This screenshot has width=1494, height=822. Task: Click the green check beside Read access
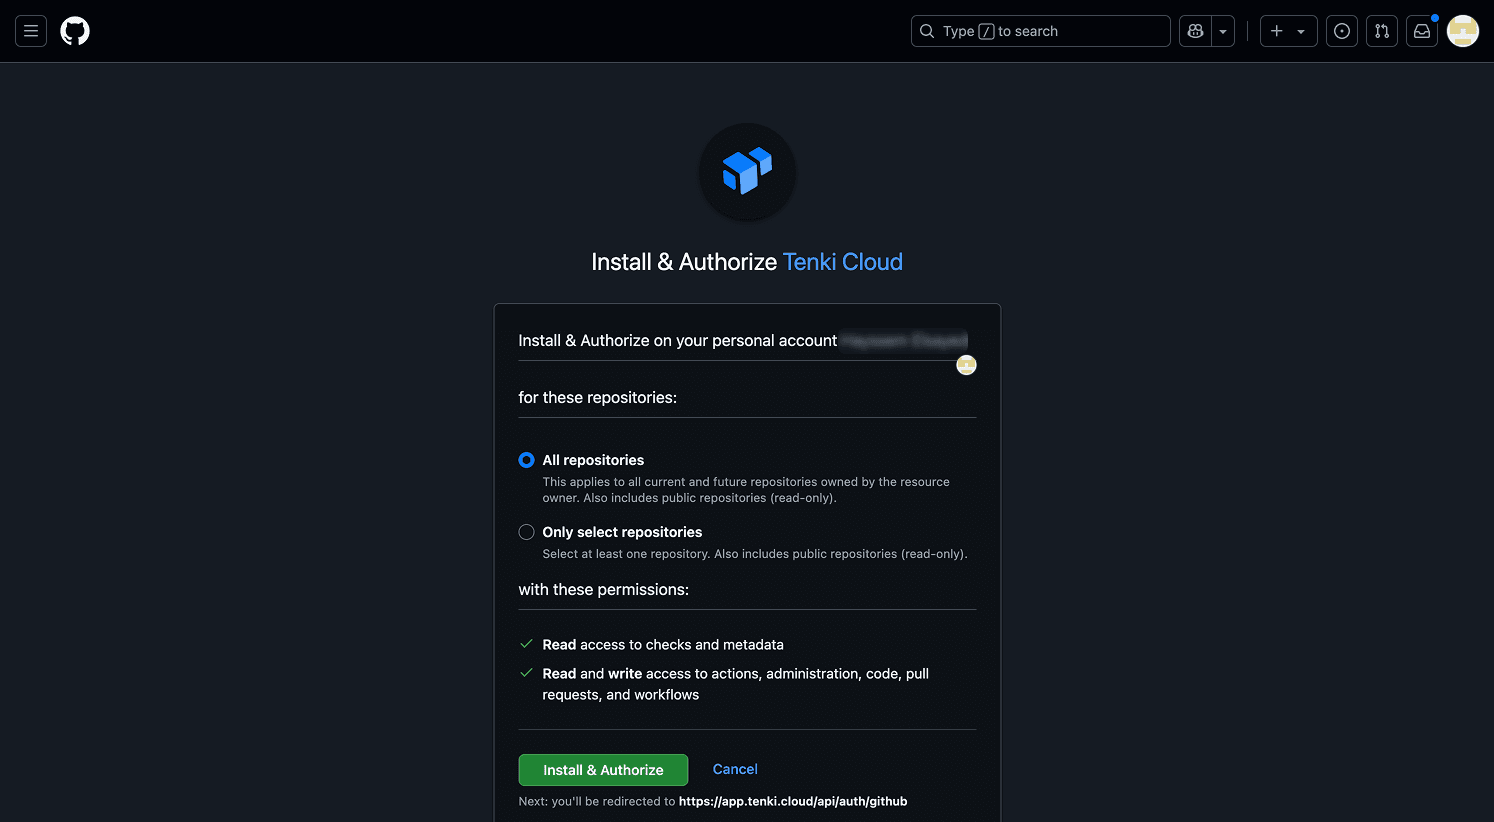(x=526, y=644)
